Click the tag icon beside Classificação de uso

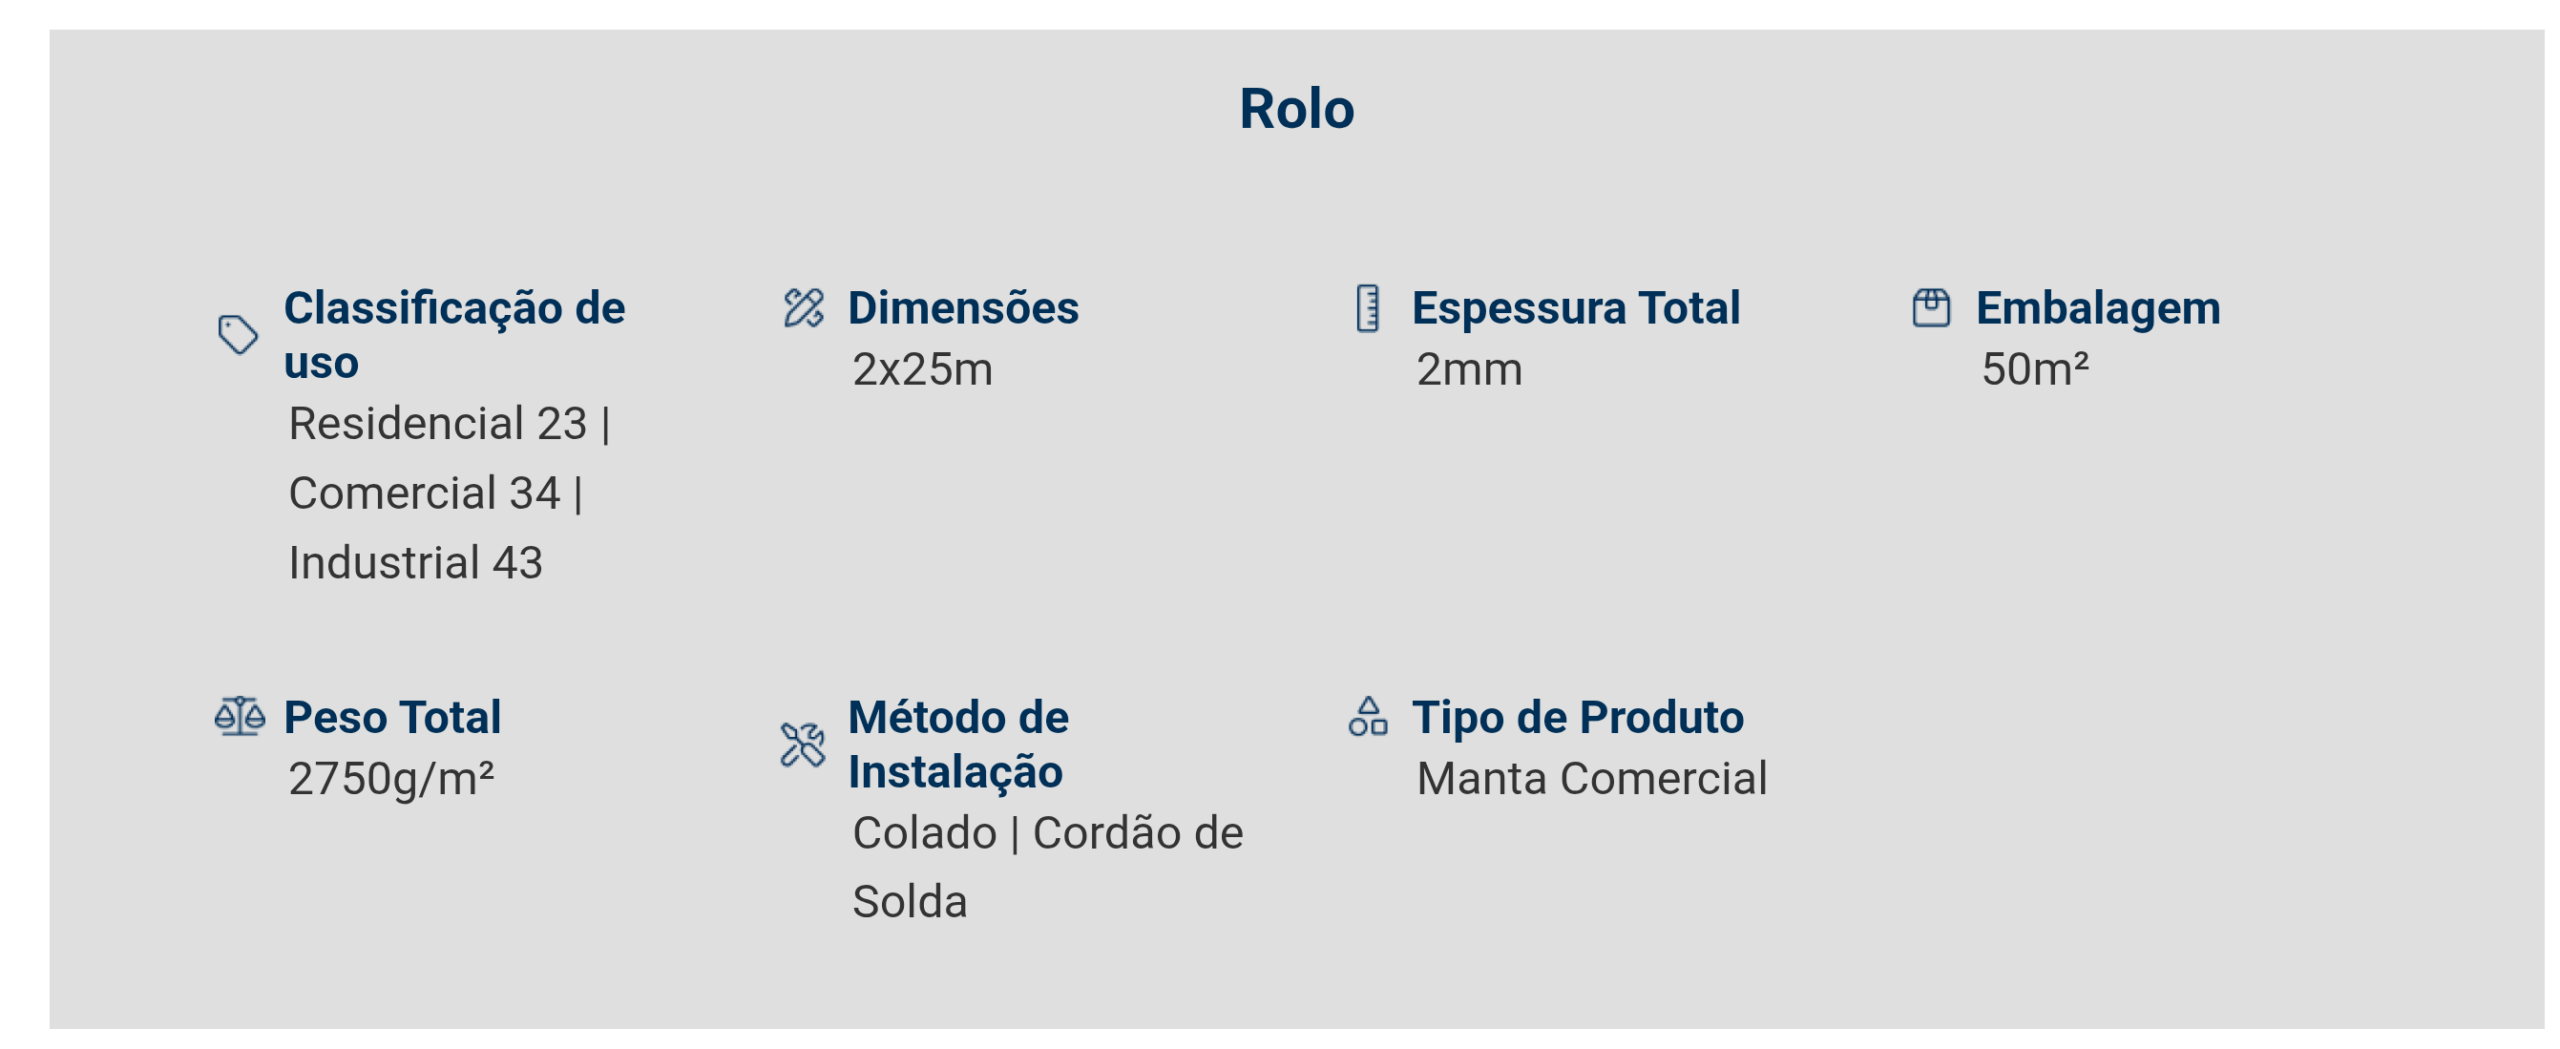[238, 335]
